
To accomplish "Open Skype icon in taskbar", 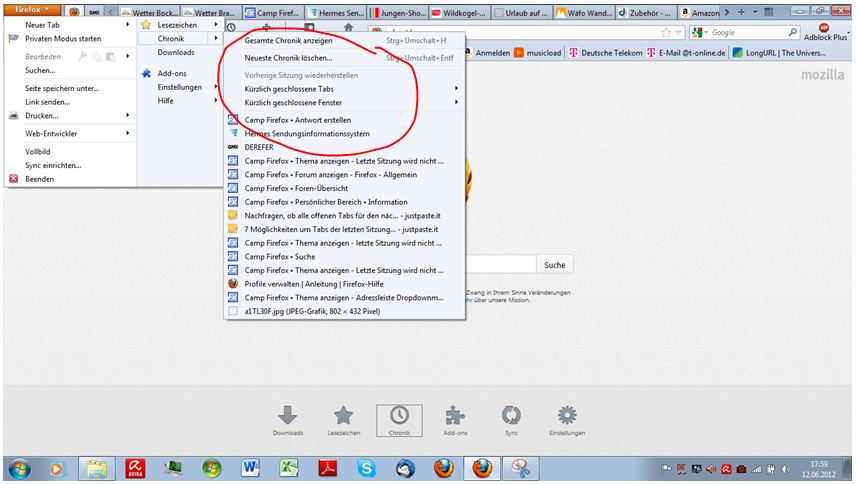I will pos(366,469).
